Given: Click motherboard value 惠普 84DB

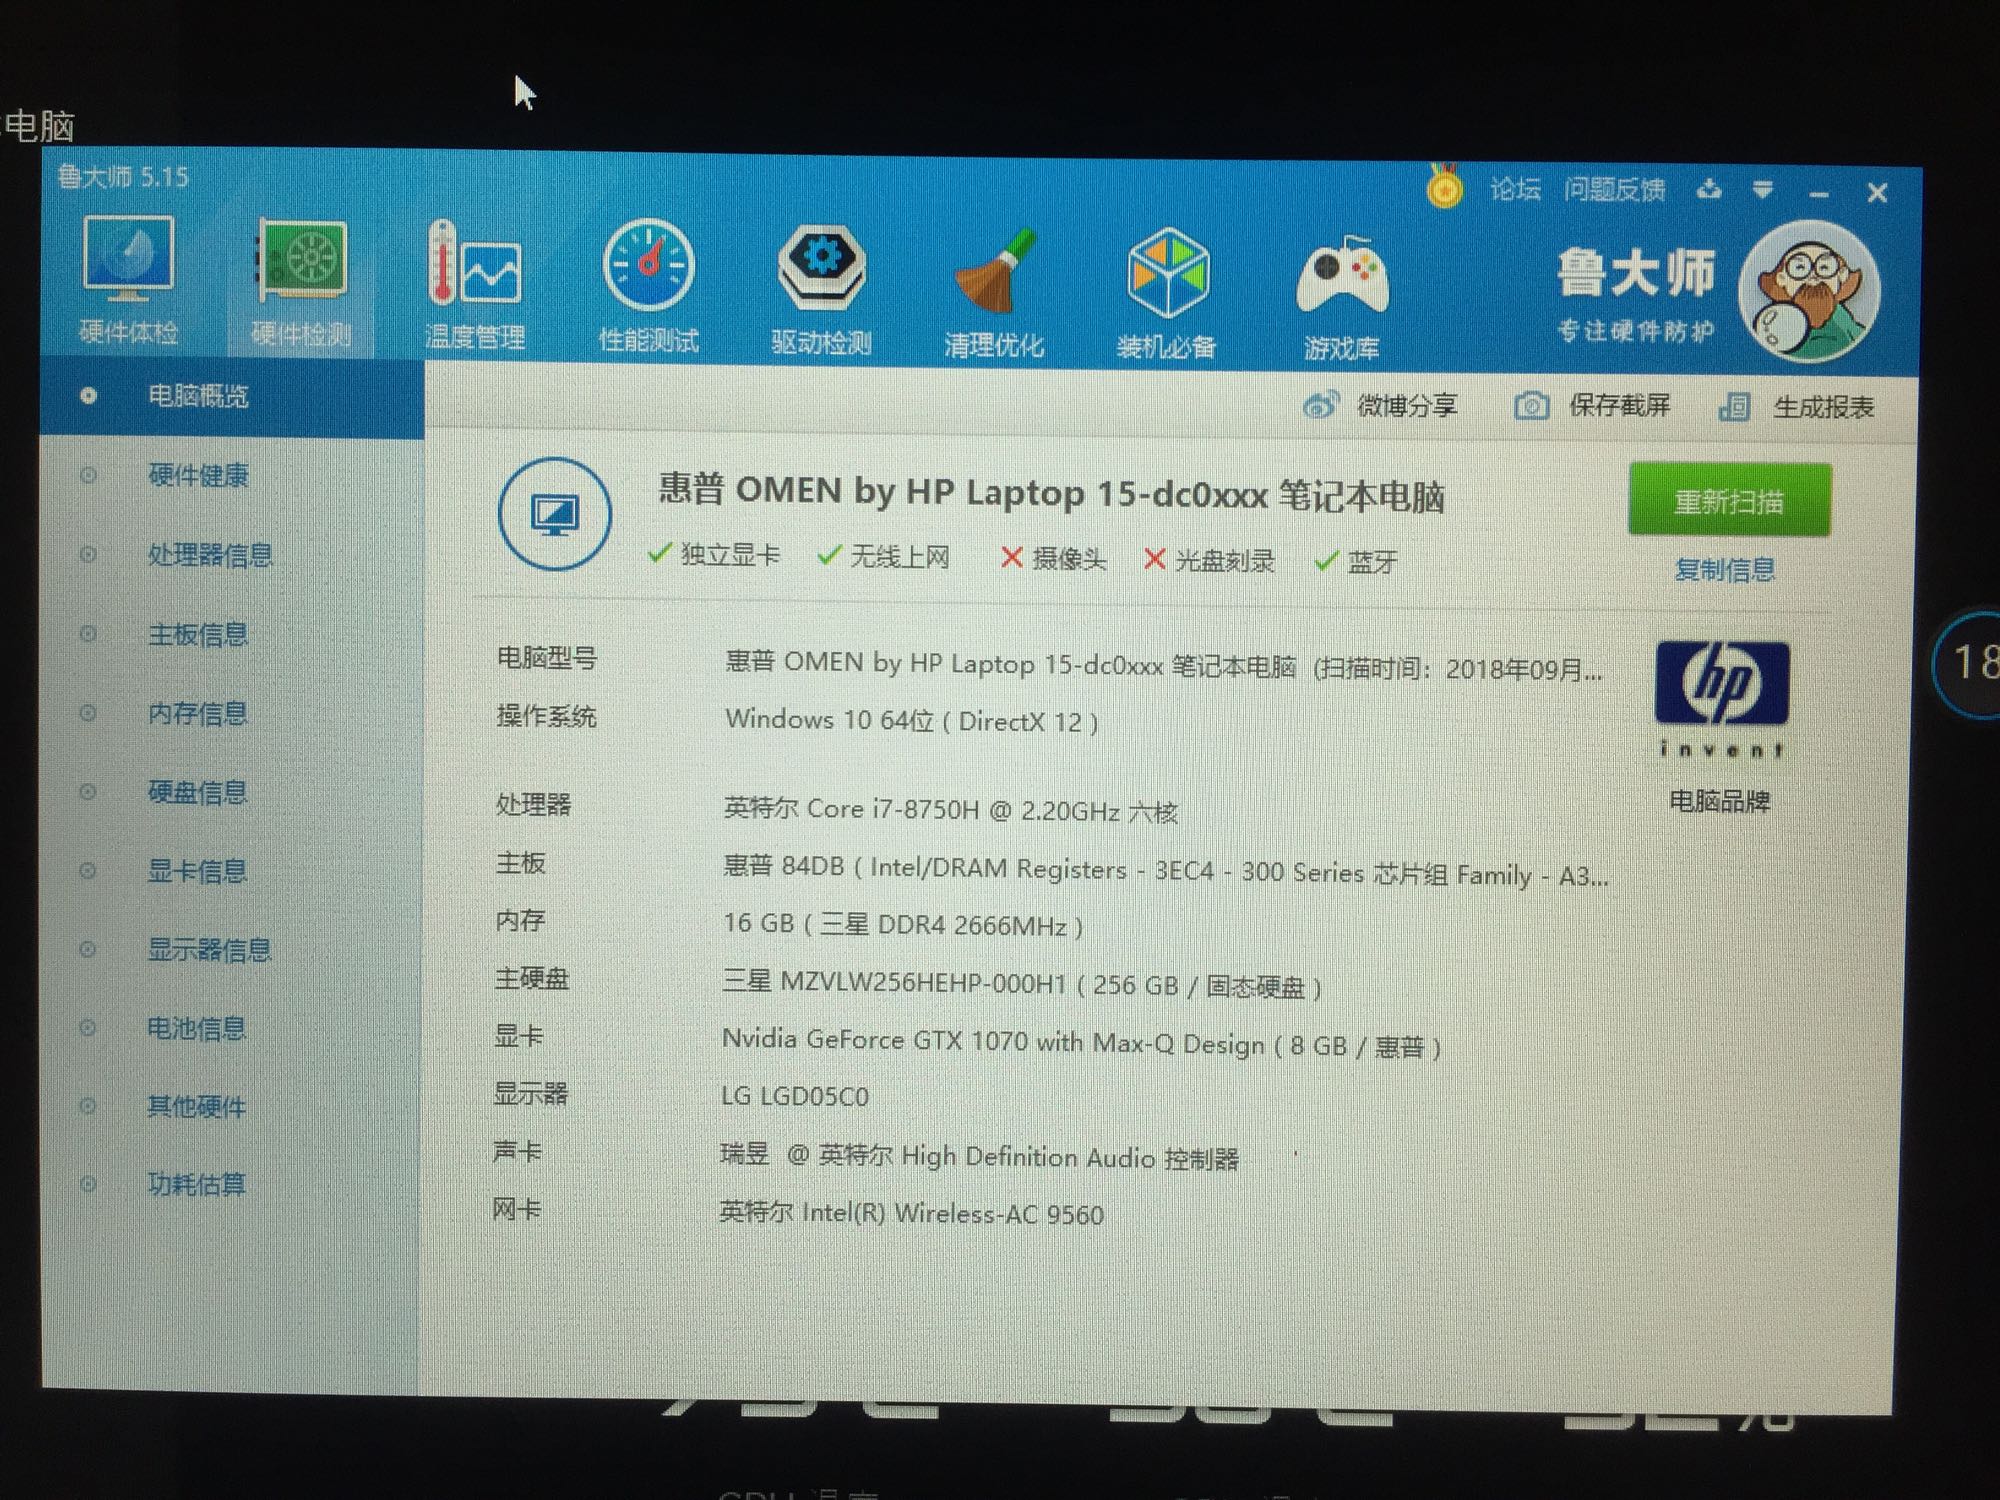Looking at the screenshot, I should [x=1166, y=871].
